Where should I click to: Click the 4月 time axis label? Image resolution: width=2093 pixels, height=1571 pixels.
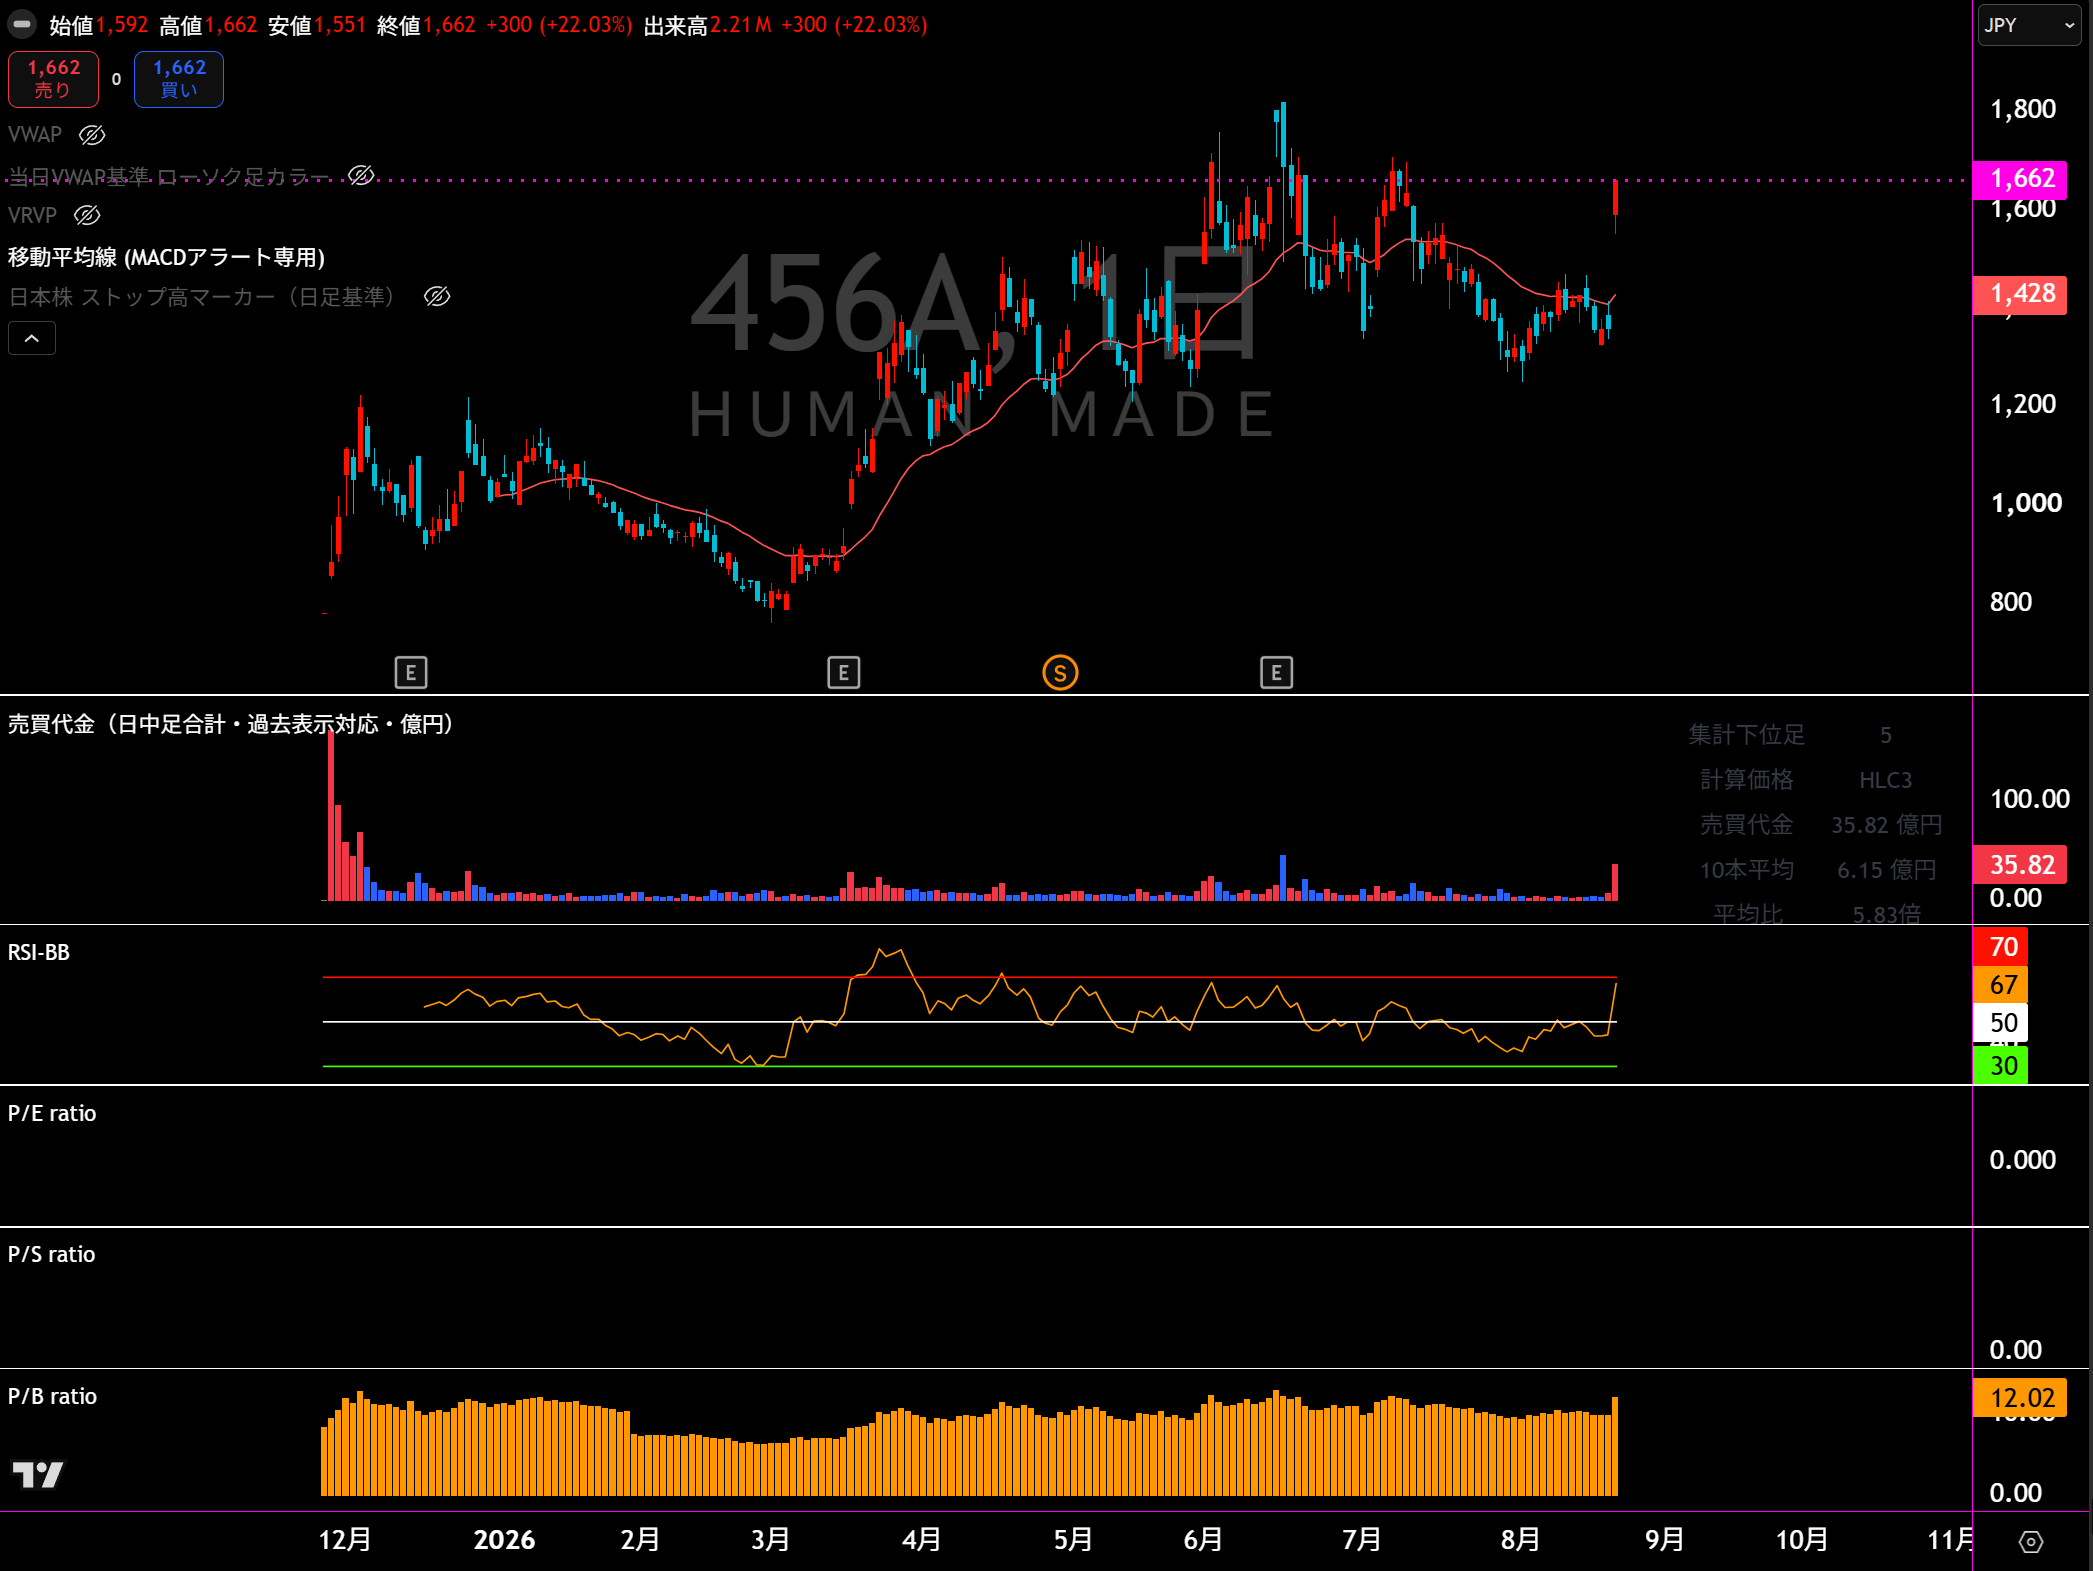click(x=921, y=1540)
